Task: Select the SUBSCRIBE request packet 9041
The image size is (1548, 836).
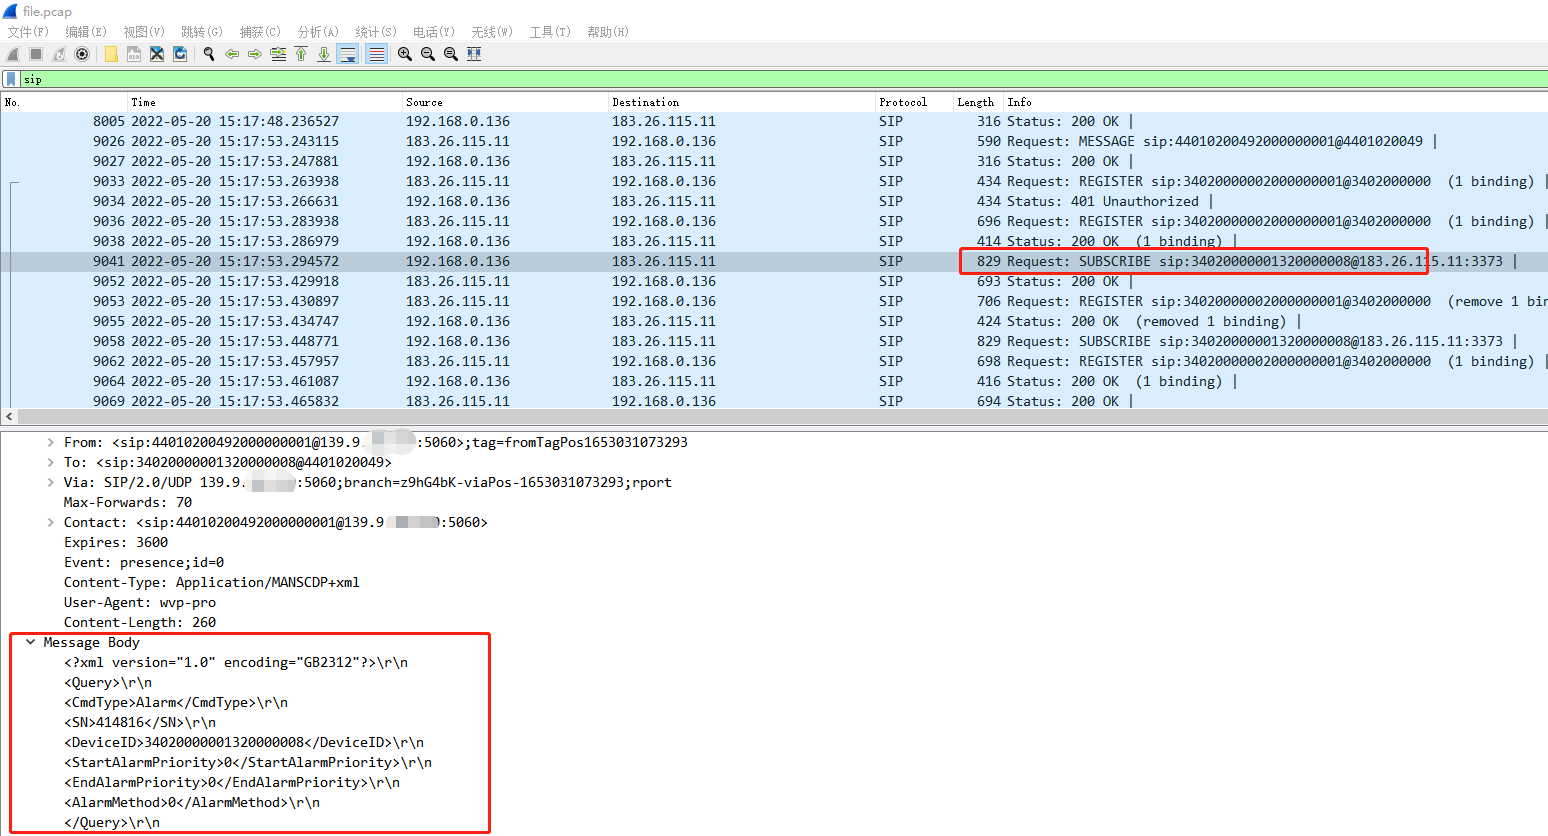Action: pyautogui.click(x=600, y=261)
